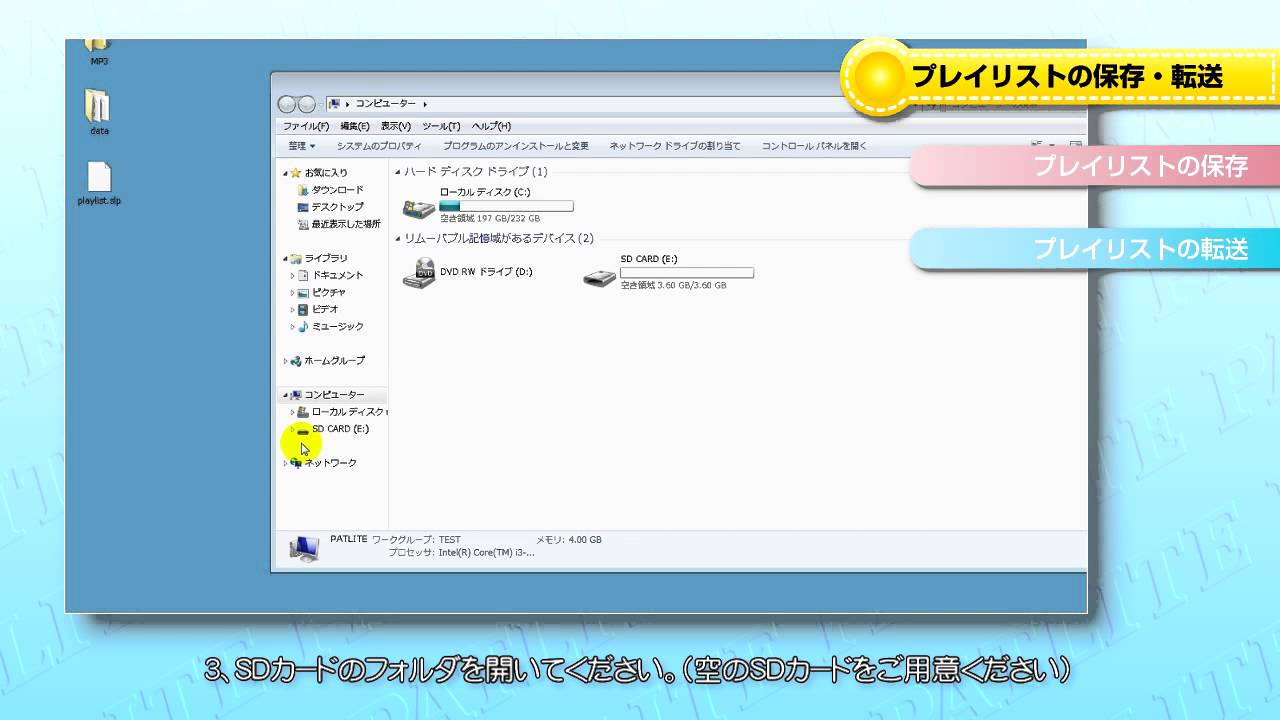Viewport: 1280px width, 720px height.
Task: Select 最近表示した場所 label under favorites
Action: (x=346, y=224)
